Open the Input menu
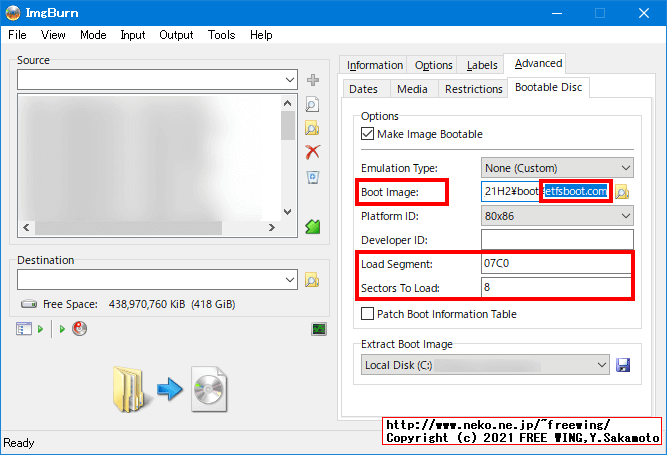 coord(133,35)
